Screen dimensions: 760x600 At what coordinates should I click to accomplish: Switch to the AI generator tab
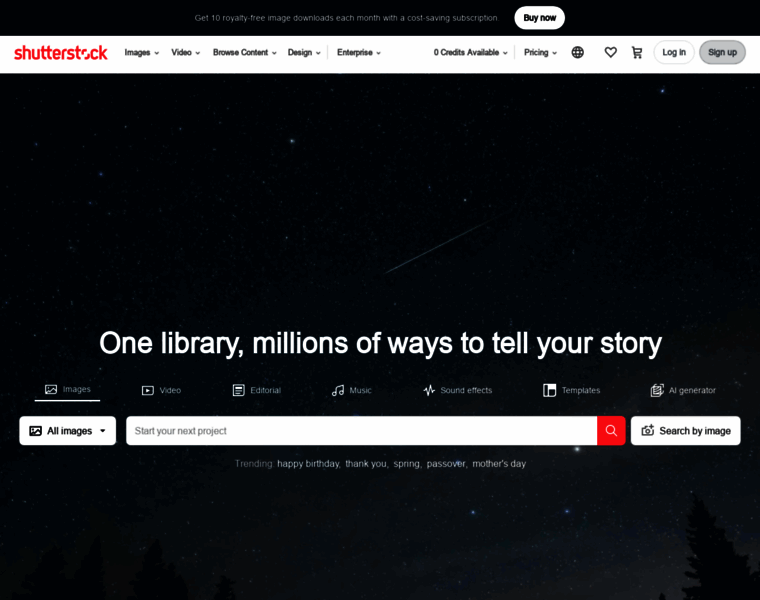tap(683, 390)
